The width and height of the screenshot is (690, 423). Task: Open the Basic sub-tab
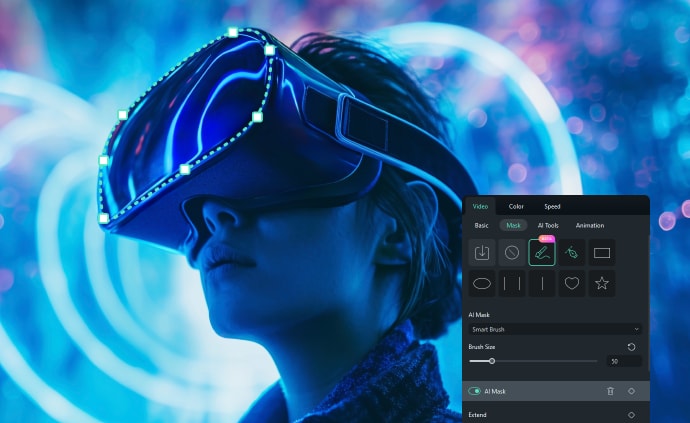click(481, 225)
